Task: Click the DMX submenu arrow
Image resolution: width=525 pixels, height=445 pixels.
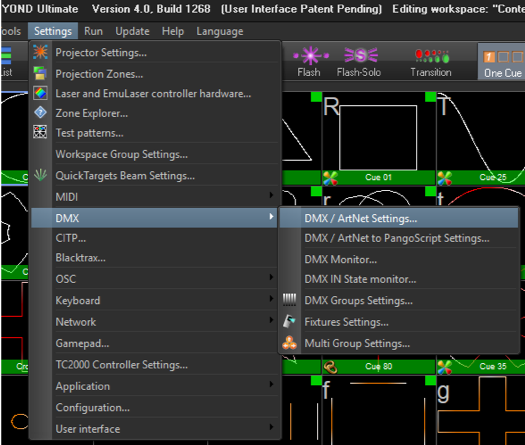Action: (x=271, y=217)
